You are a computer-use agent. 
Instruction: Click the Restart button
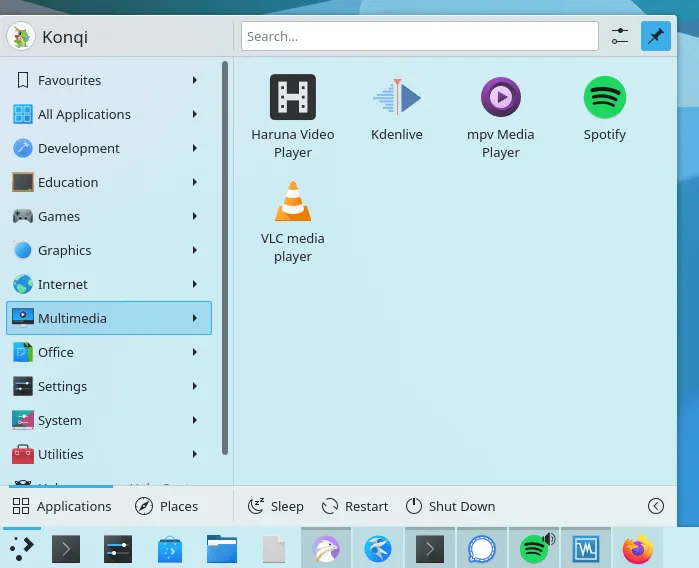355,506
